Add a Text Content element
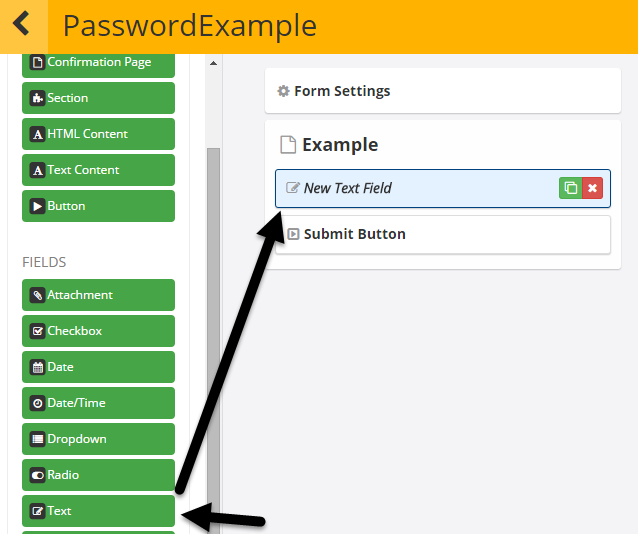 (x=98, y=170)
